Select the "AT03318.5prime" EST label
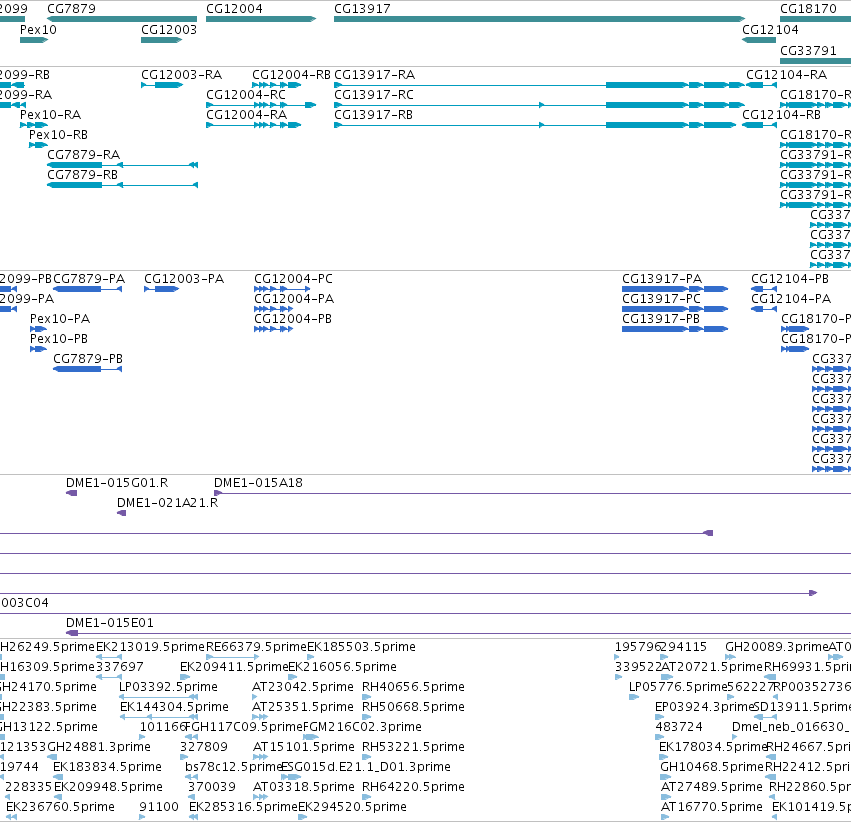Viewport: 851px width, 822px height. [304, 787]
